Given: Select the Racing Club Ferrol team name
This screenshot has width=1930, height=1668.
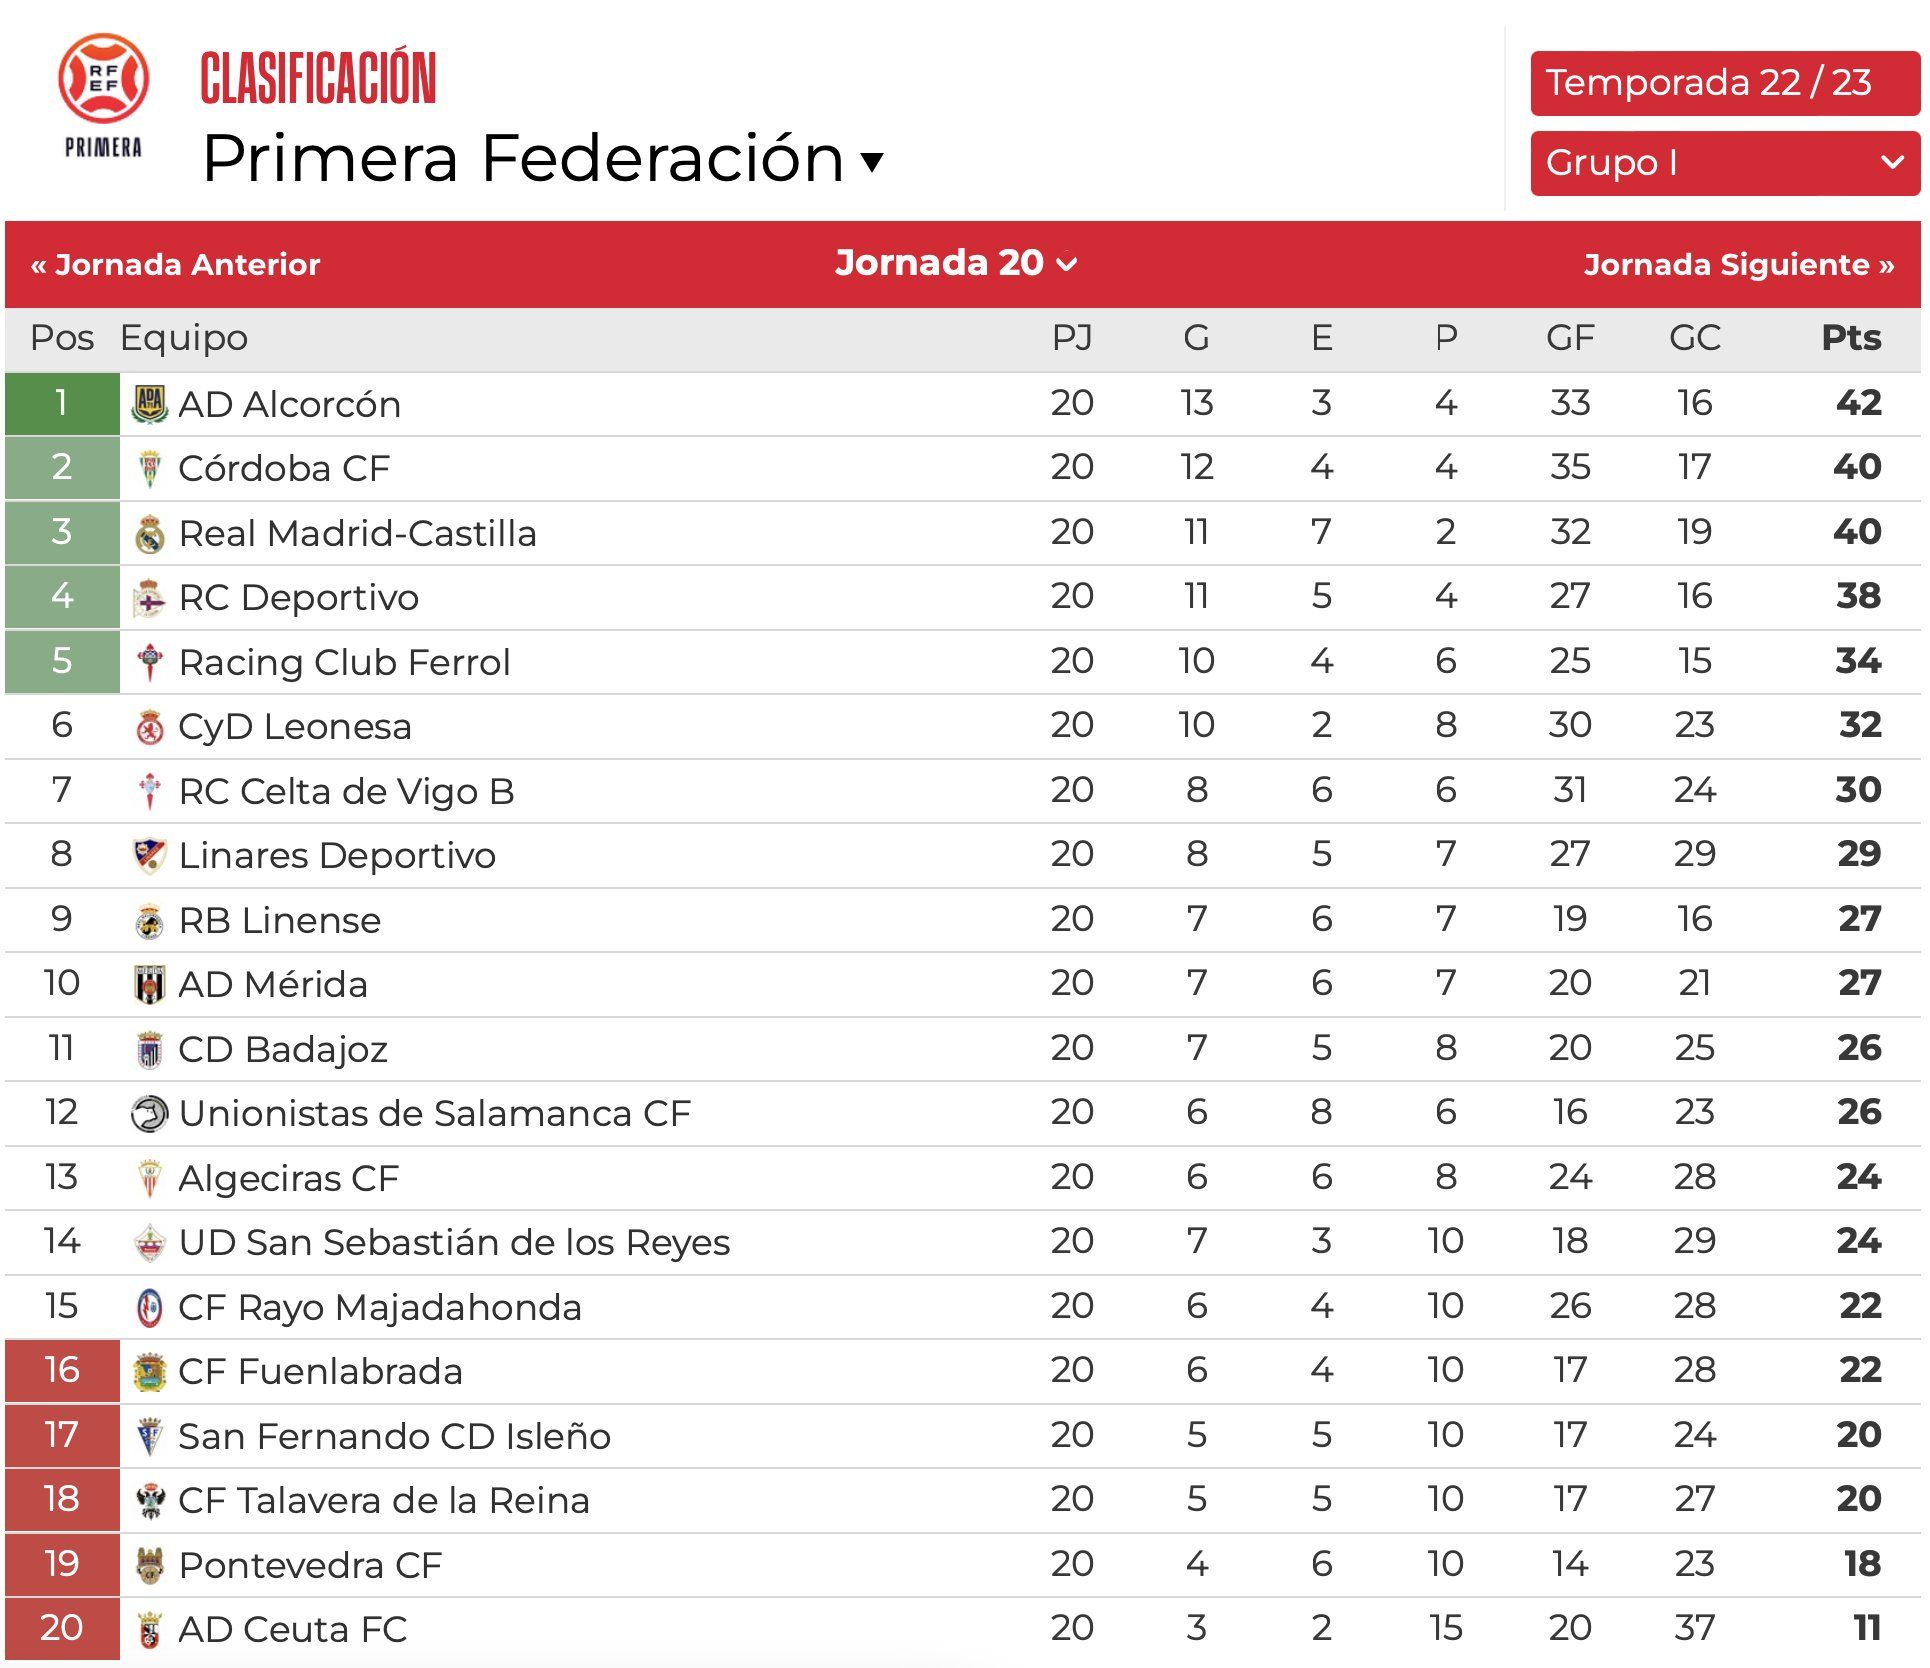Looking at the screenshot, I should tap(344, 662).
